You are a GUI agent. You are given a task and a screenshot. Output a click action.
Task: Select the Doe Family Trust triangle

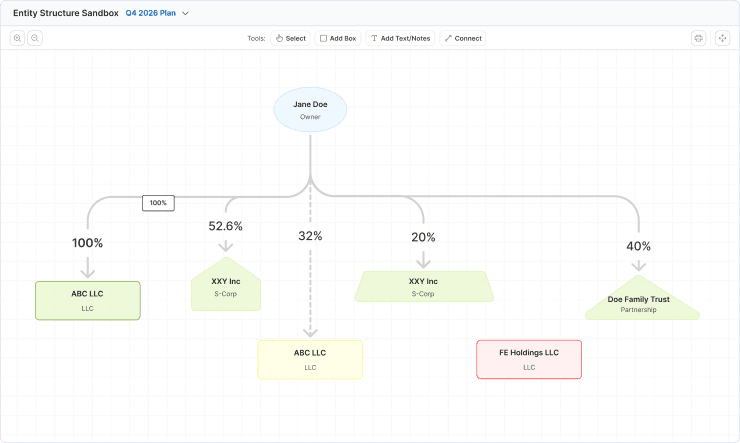tap(642, 298)
